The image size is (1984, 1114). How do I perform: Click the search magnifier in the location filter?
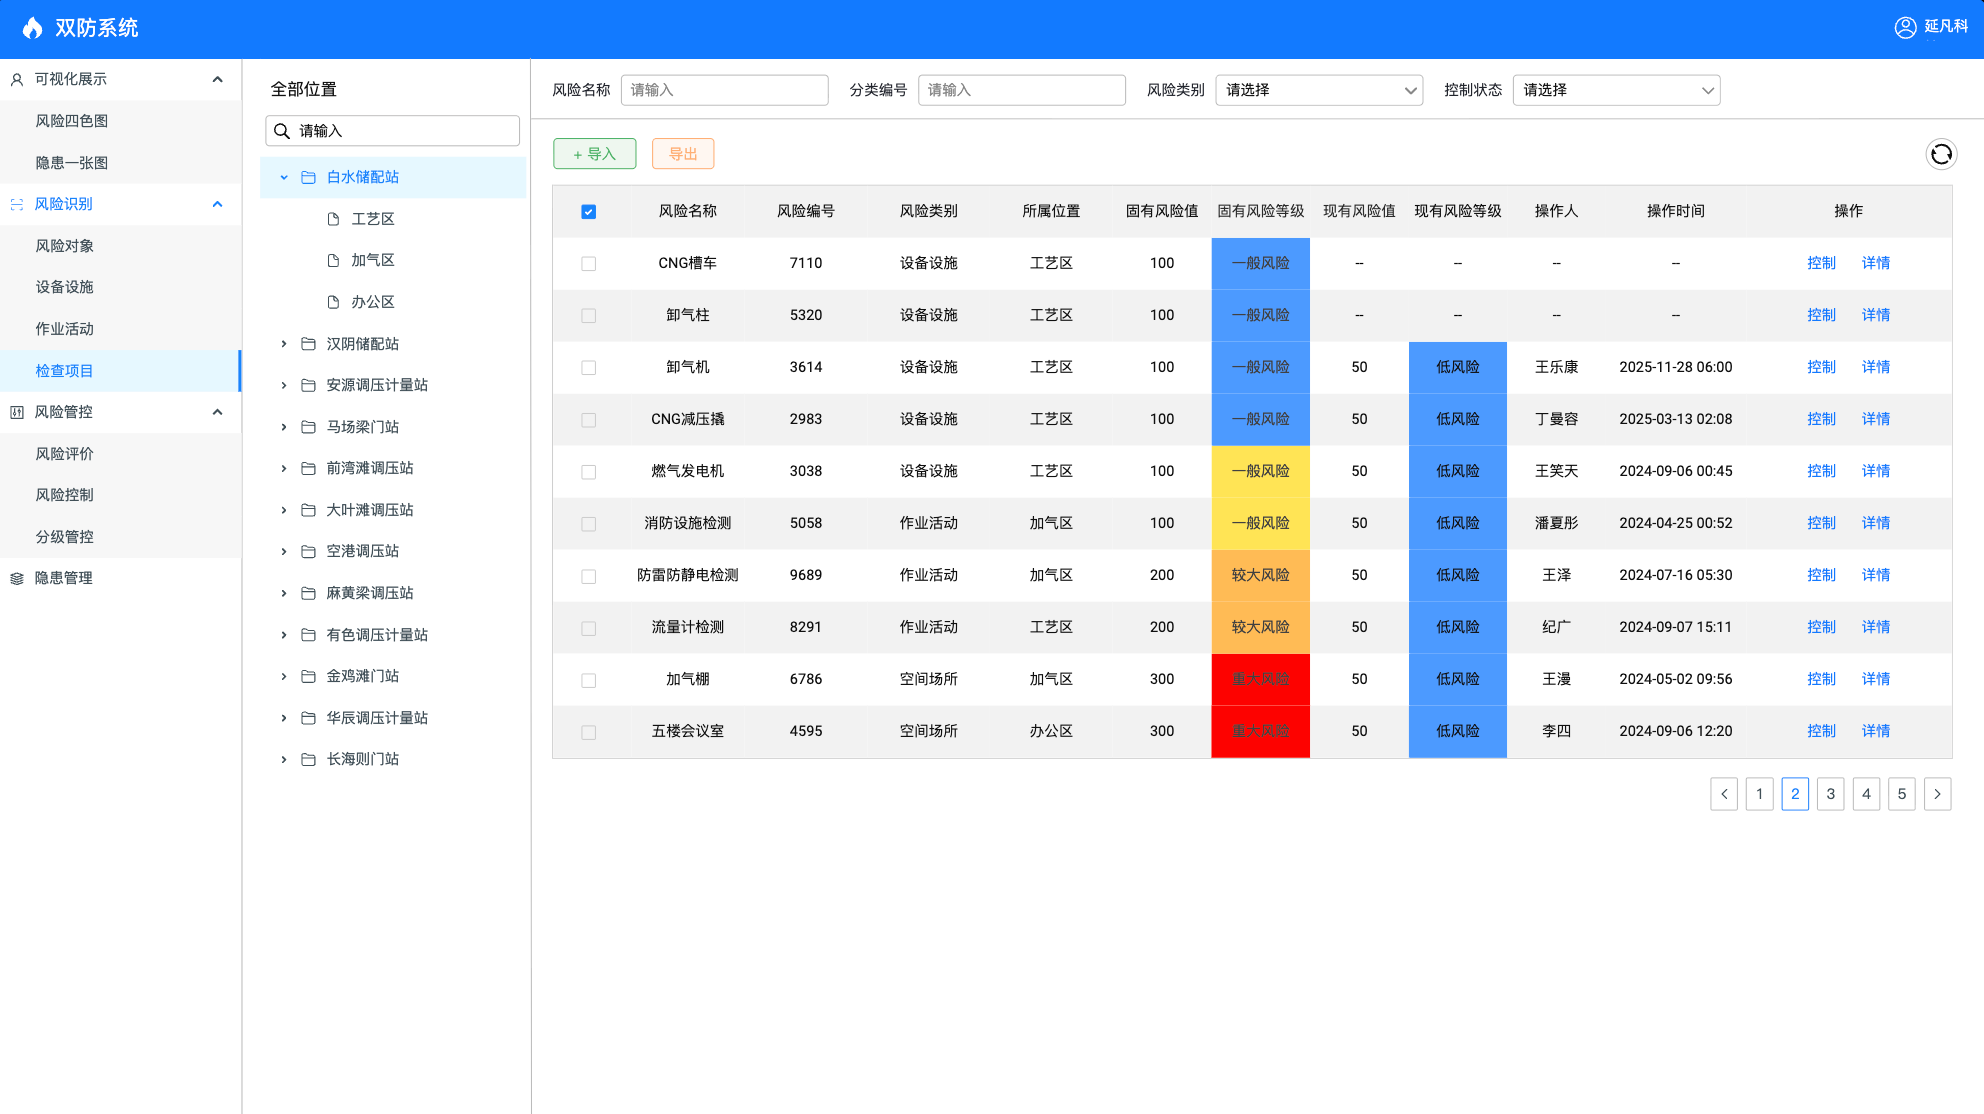pyautogui.click(x=282, y=131)
